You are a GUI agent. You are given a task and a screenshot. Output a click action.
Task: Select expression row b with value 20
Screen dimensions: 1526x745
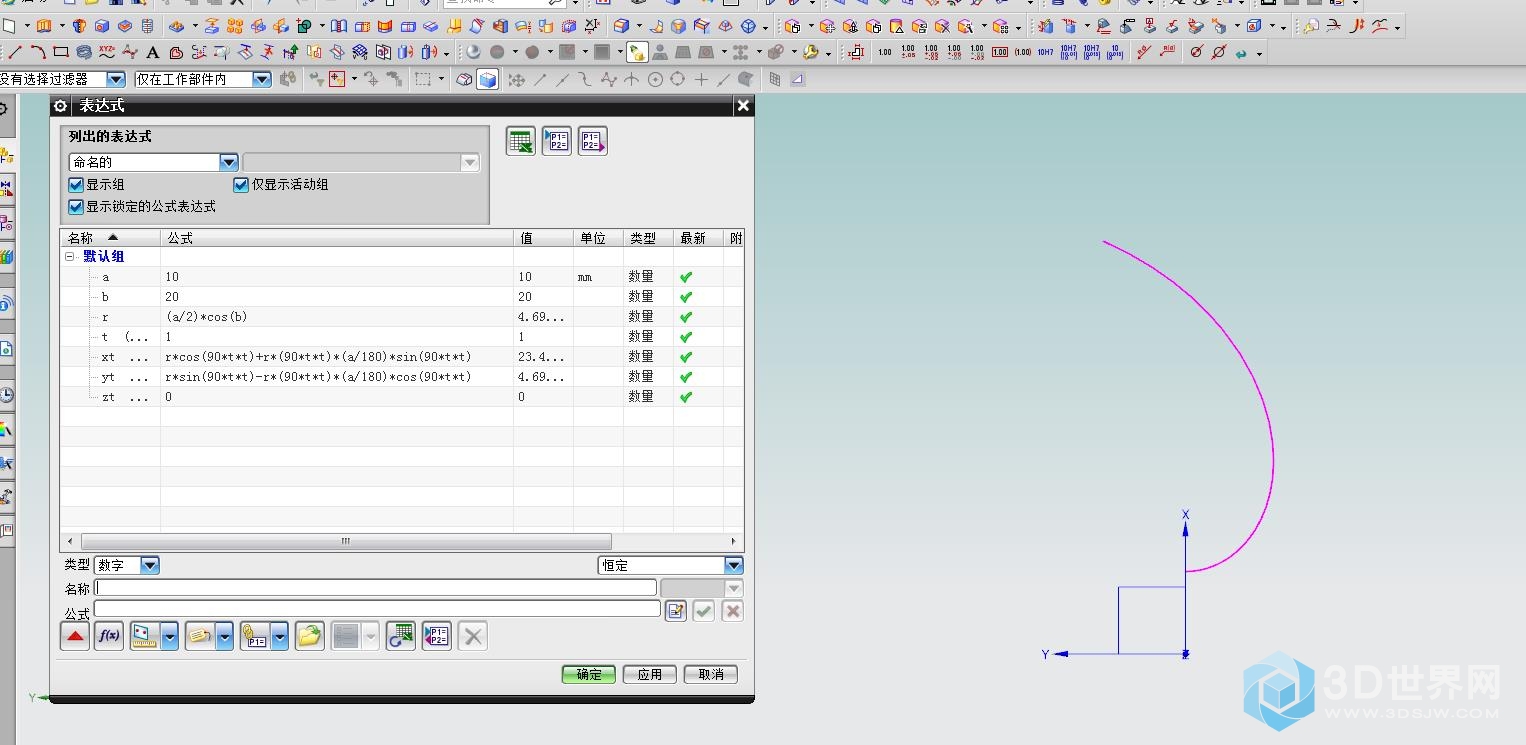(402, 297)
